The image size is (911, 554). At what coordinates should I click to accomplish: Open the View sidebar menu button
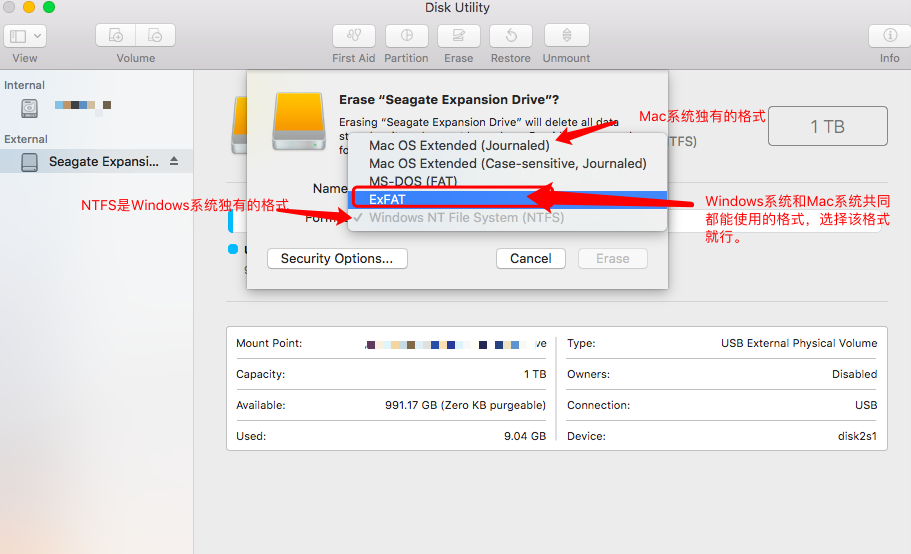tap(25, 36)
